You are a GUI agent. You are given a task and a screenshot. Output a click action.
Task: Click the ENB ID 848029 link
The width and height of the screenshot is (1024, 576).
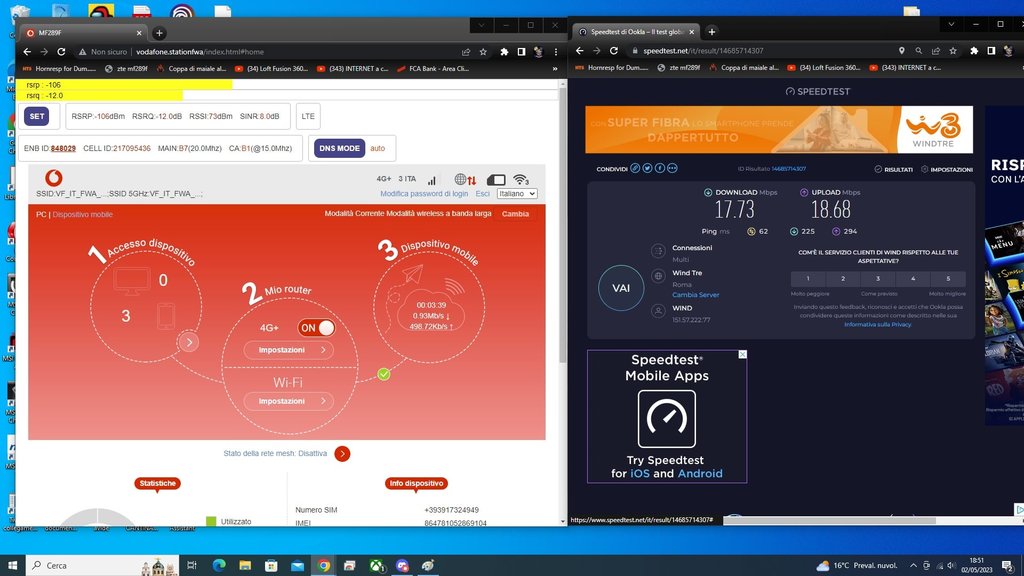point(63,148)
